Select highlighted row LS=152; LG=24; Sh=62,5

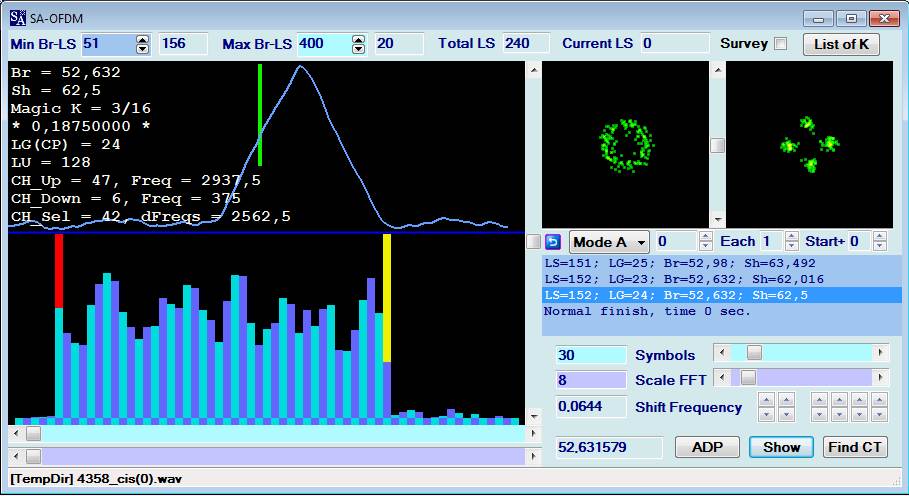pyautogui.click(x=721, y=295)
